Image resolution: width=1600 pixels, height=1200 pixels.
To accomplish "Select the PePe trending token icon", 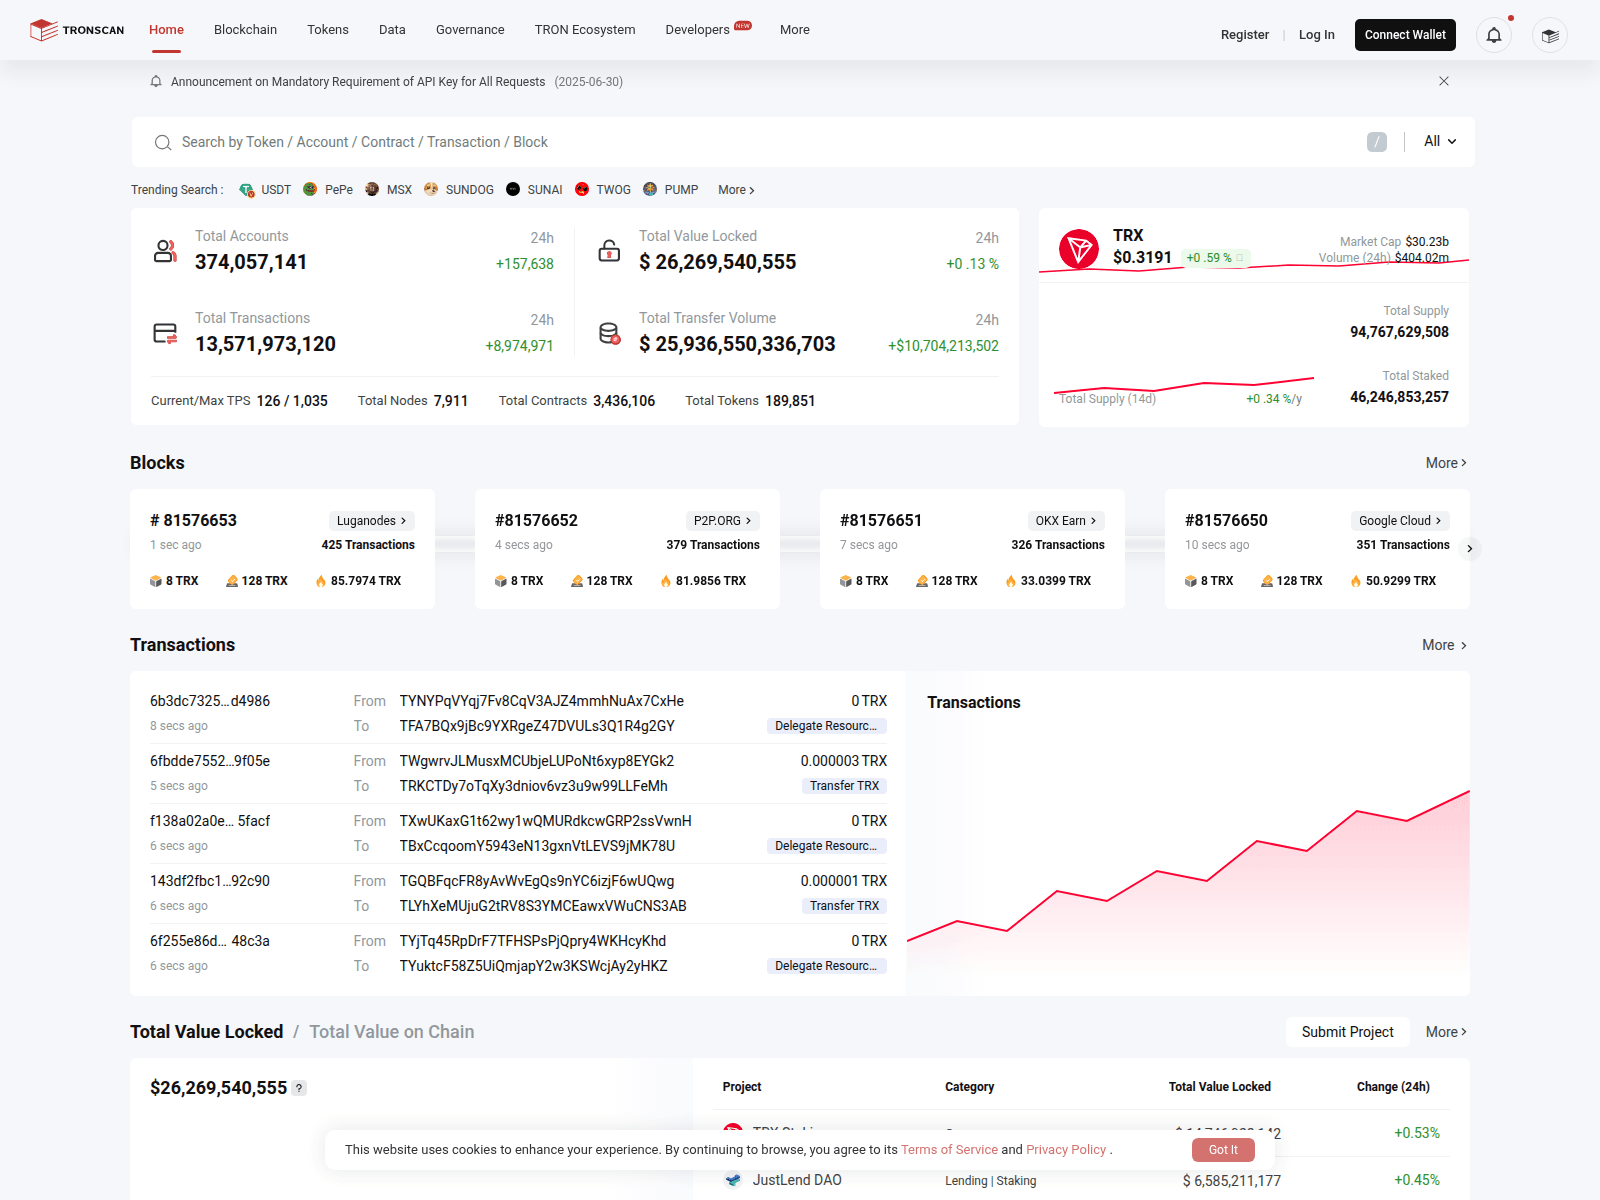I will tap(310, 190).
